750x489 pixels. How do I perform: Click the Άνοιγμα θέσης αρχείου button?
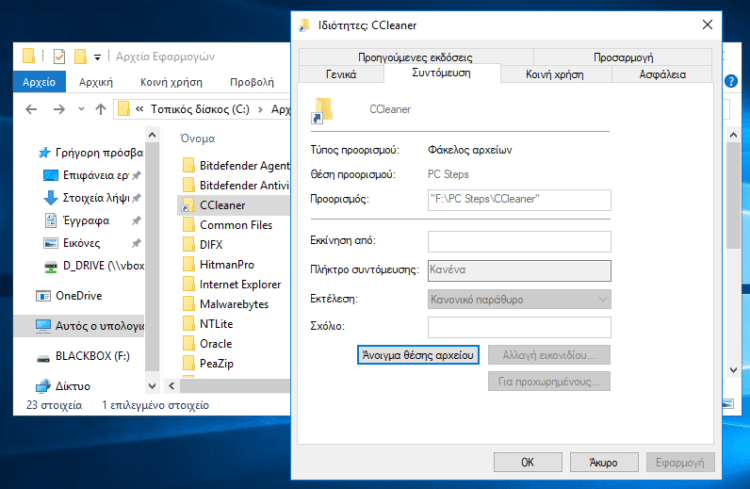(x=418, y=355)
